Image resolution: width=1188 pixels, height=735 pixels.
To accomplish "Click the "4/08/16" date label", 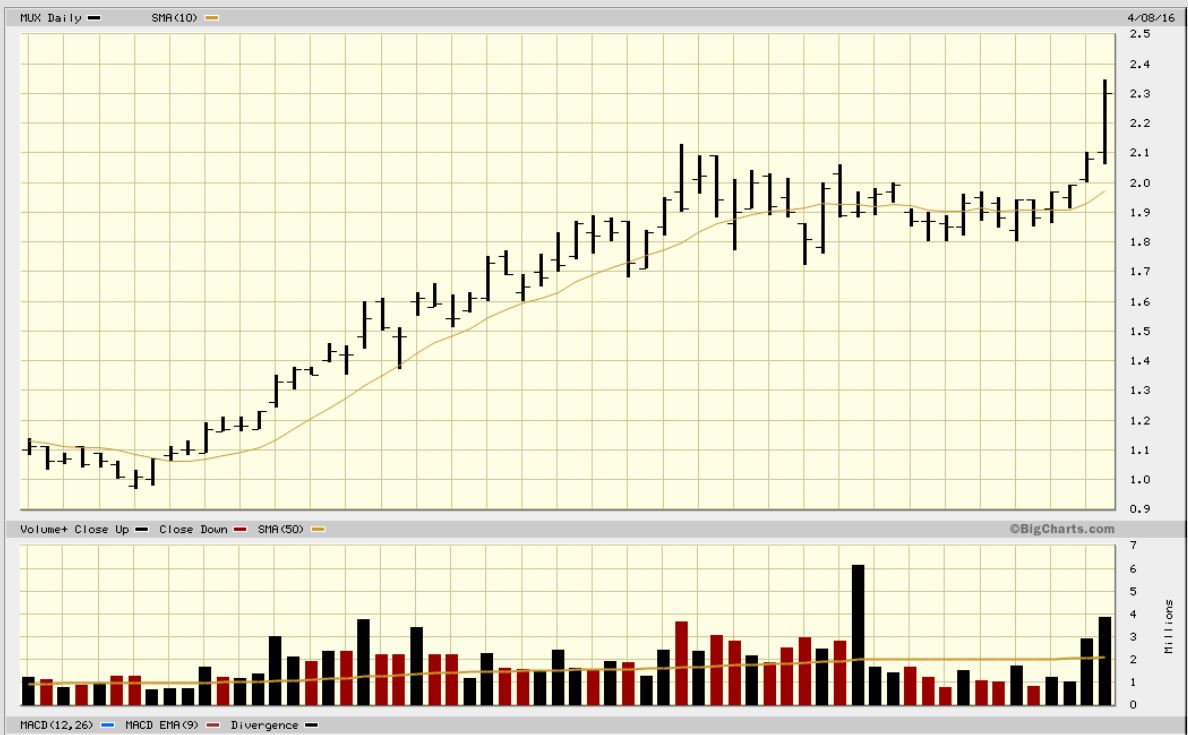I will 1152,17.
